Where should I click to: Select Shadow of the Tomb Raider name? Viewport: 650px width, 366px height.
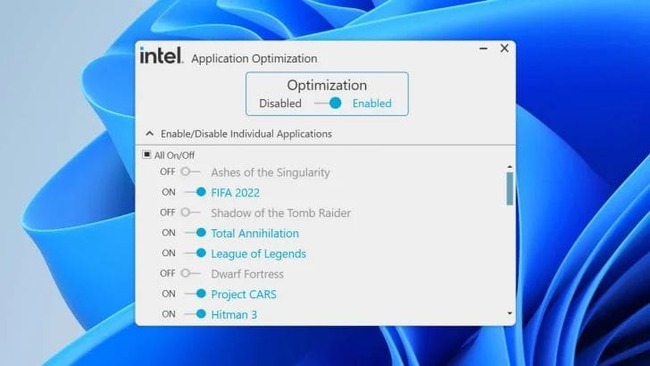(x=281, y=213)
